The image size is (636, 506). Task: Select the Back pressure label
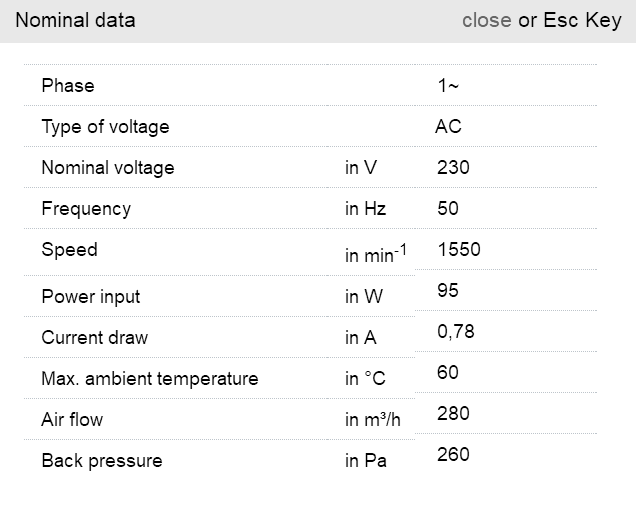pos(101,461)
